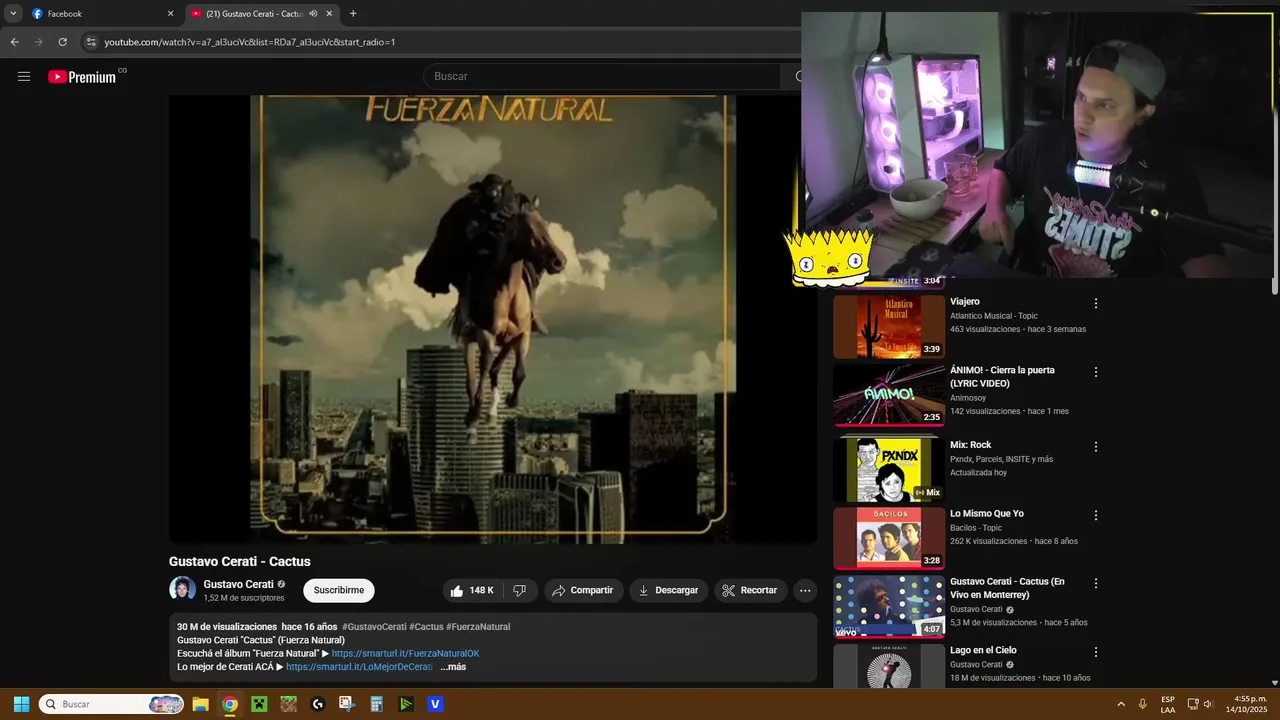Click the taskbar Buscar search box
Viewport: 1280px width, 720px height.
coord(112,704)
